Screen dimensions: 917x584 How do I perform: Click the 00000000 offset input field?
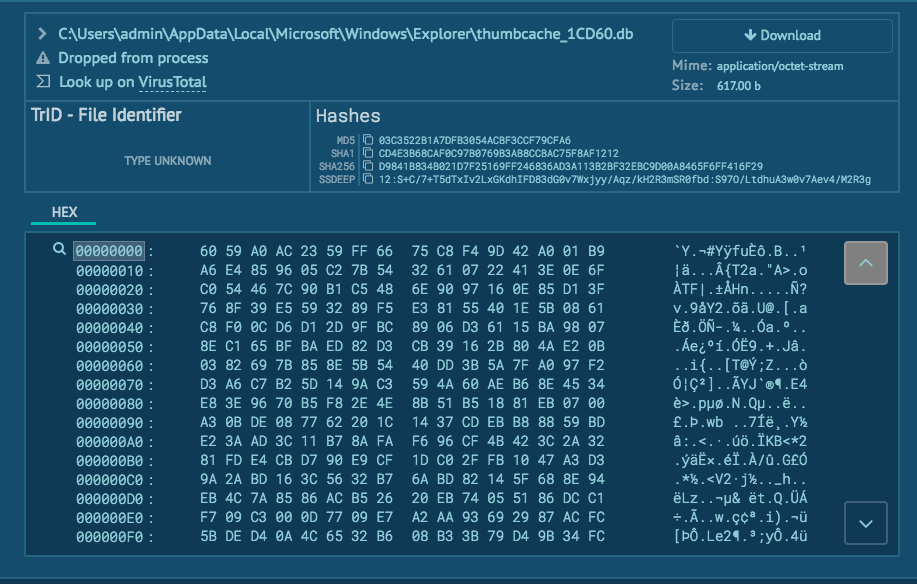pyautogui.click(x=109, y=250)
